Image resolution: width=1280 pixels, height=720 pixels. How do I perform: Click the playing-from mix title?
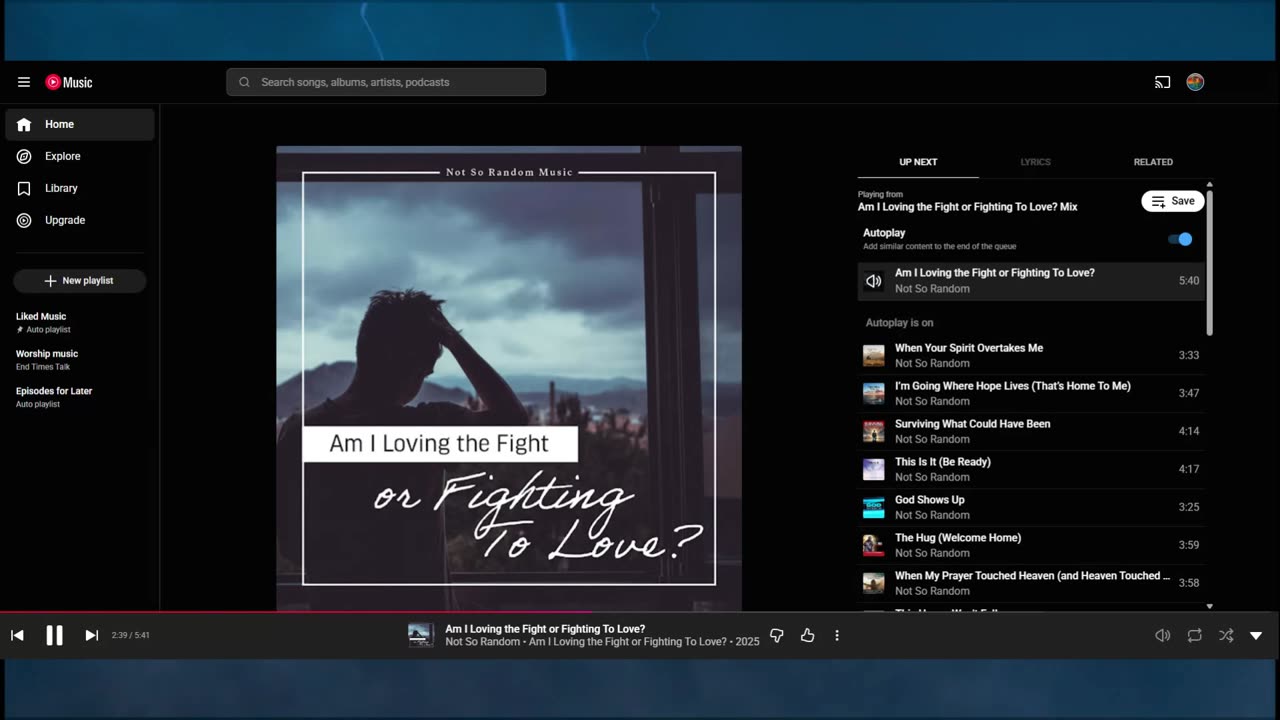pos(968,207)
